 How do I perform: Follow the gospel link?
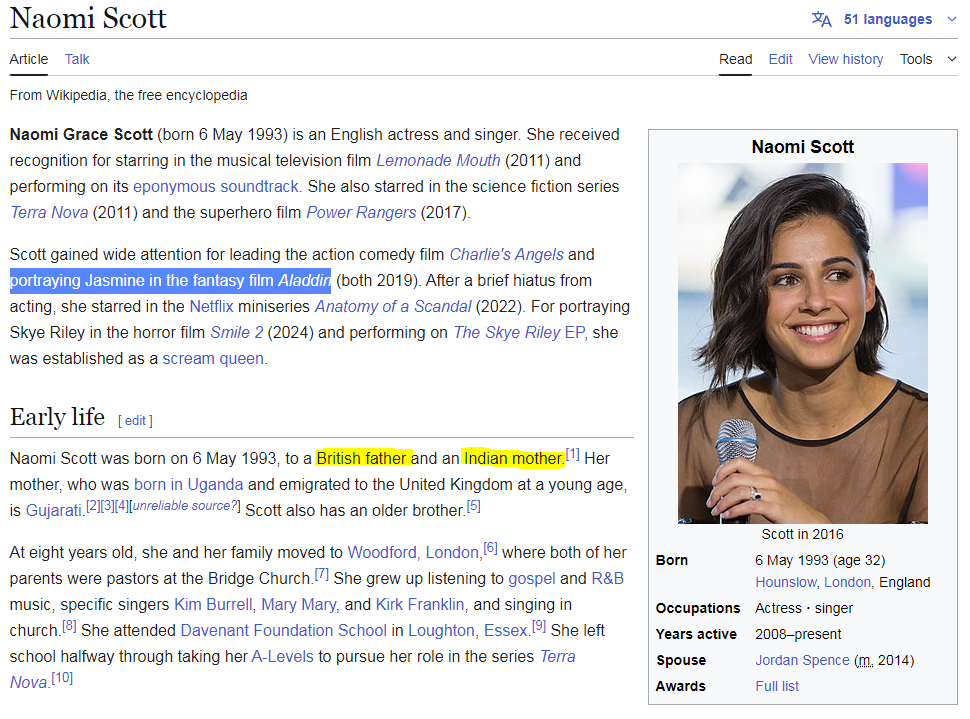pos(532,578)
